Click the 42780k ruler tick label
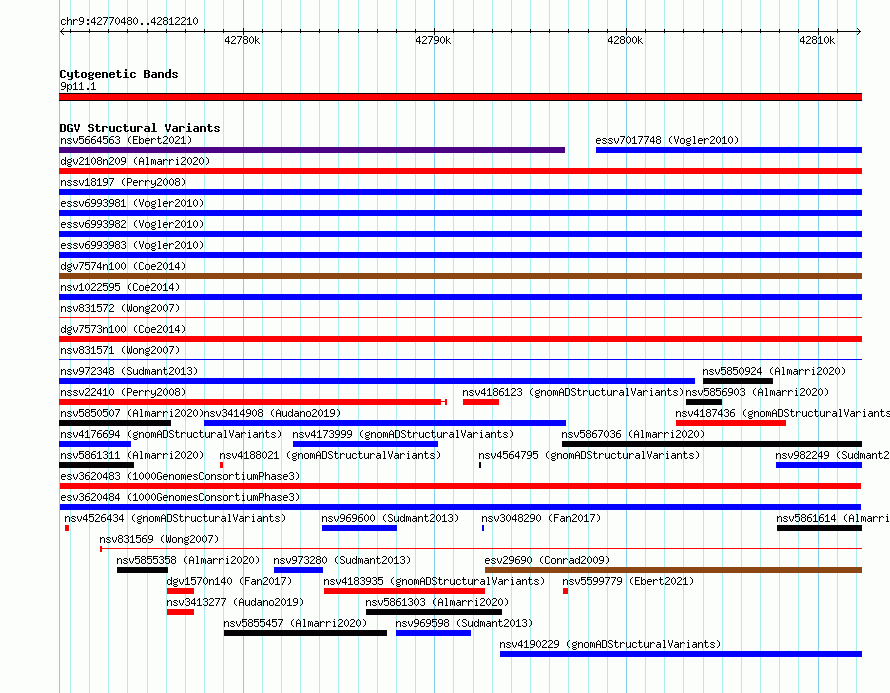The image size is (890, 693). pos(242,40)
